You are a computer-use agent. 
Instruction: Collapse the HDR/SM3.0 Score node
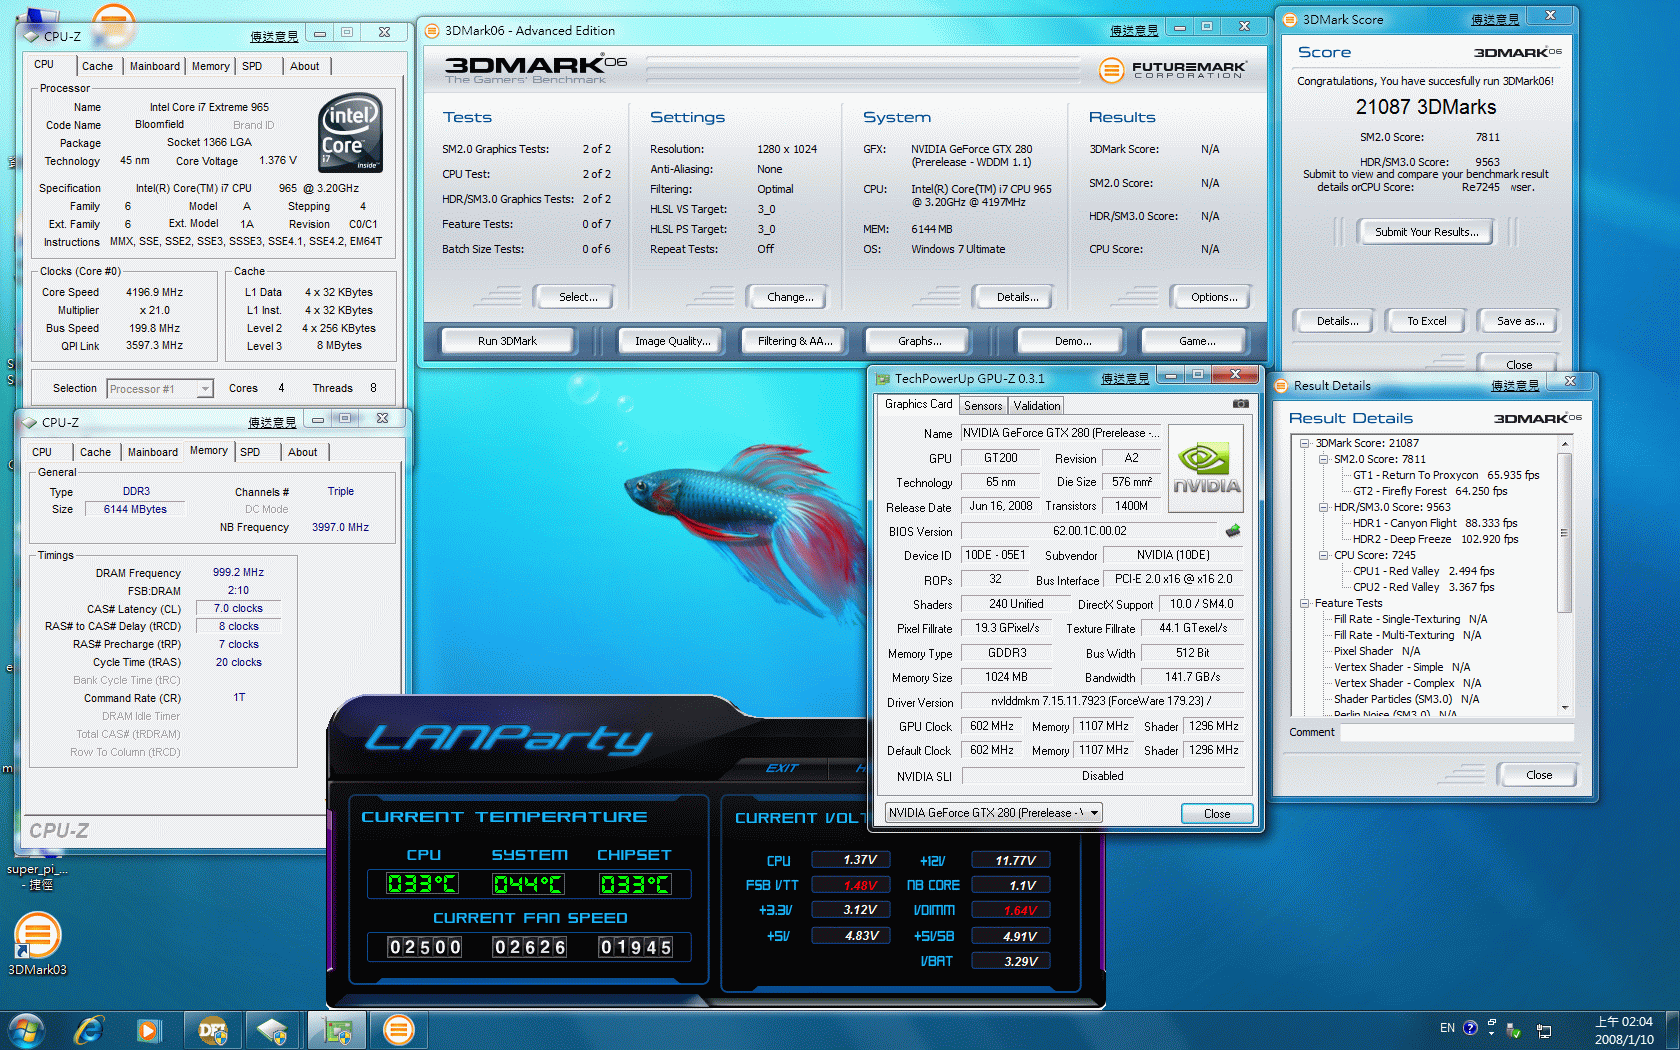[x=1322, y=507]
